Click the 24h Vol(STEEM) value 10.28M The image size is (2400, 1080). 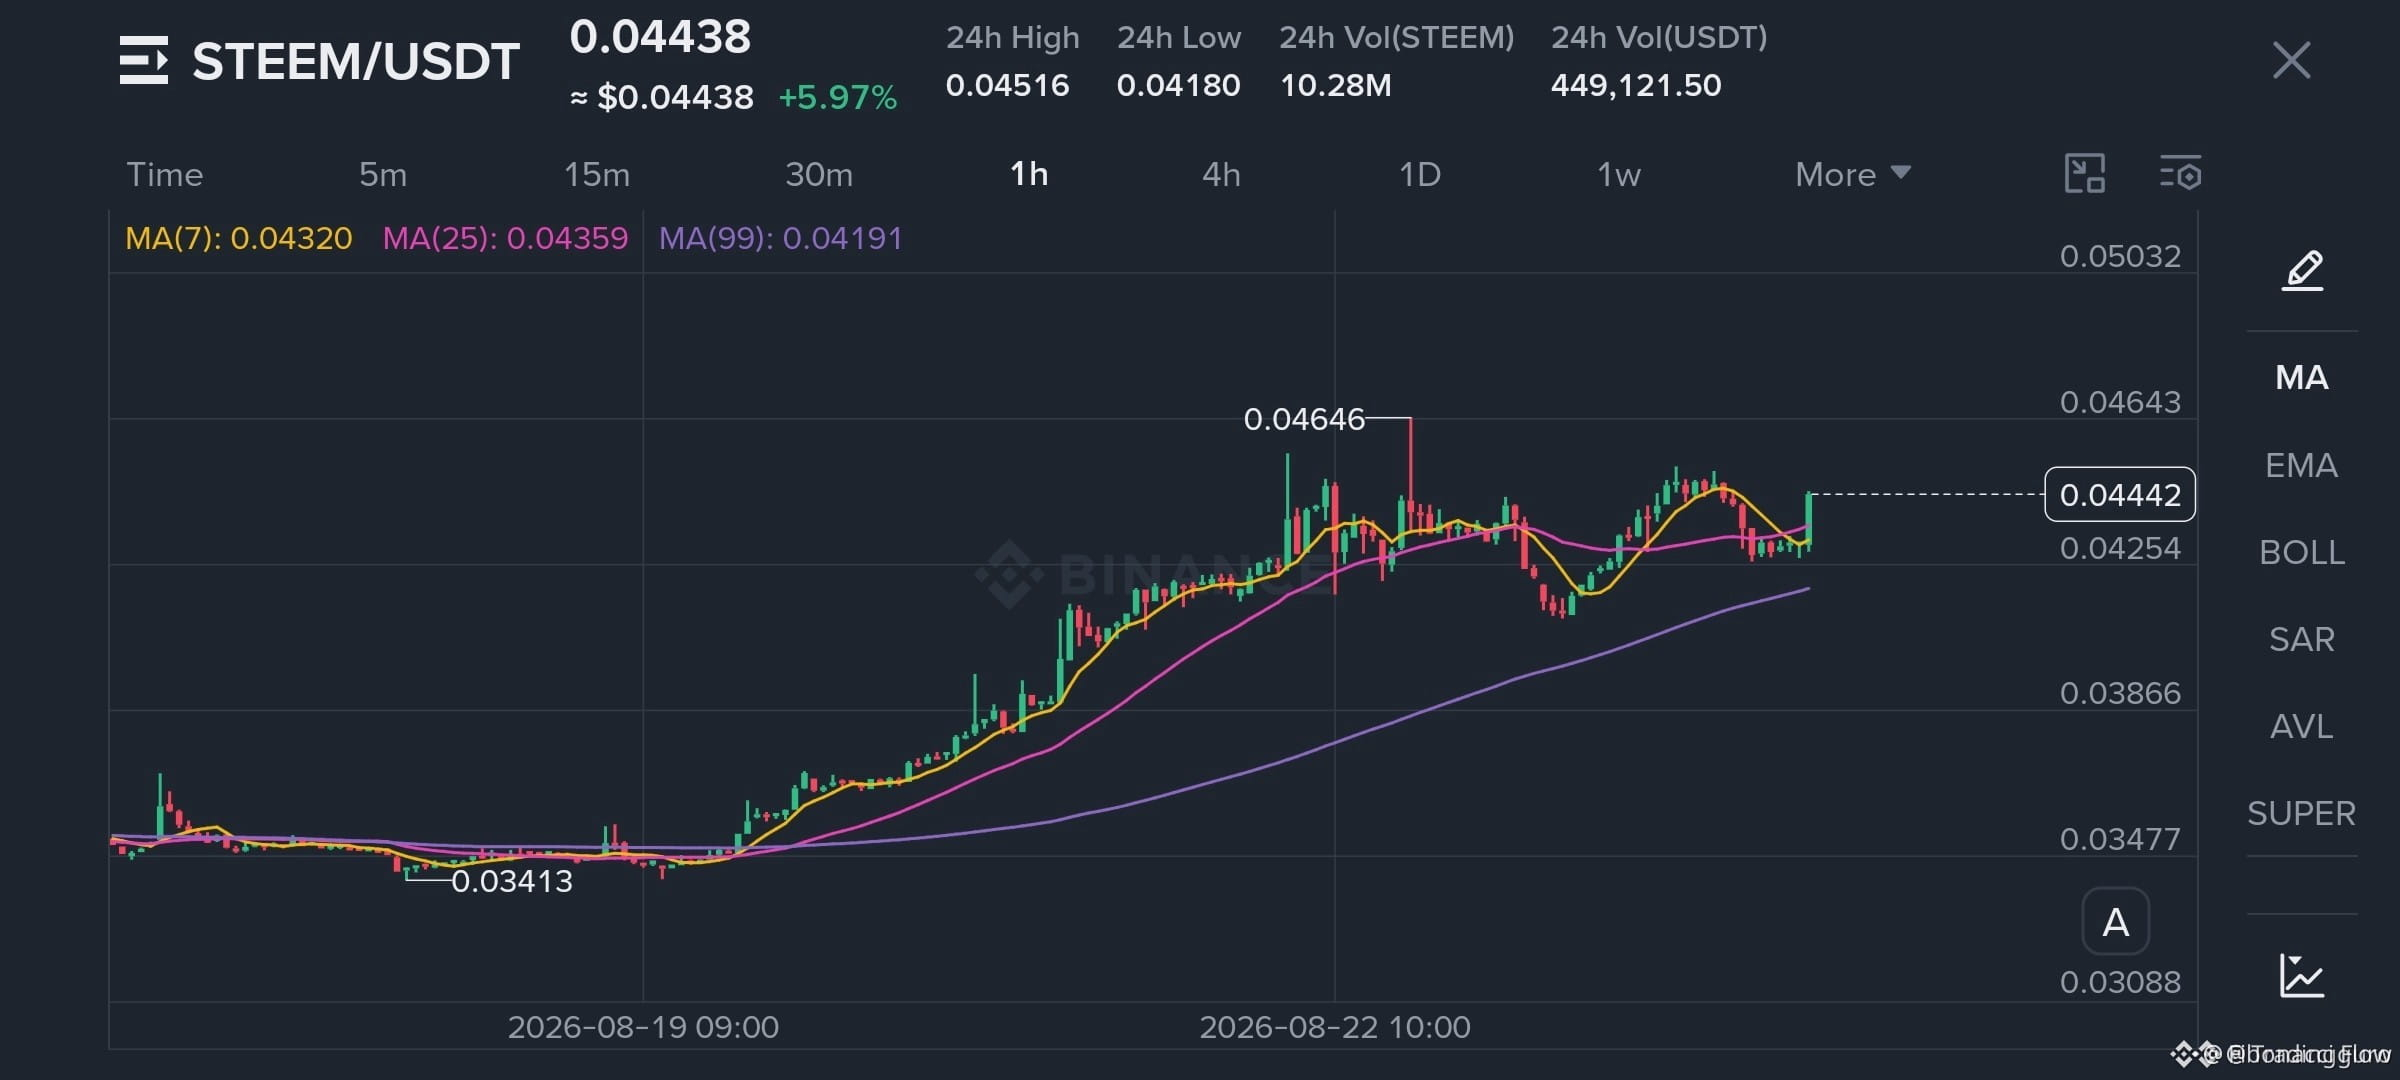[1335, 85]
